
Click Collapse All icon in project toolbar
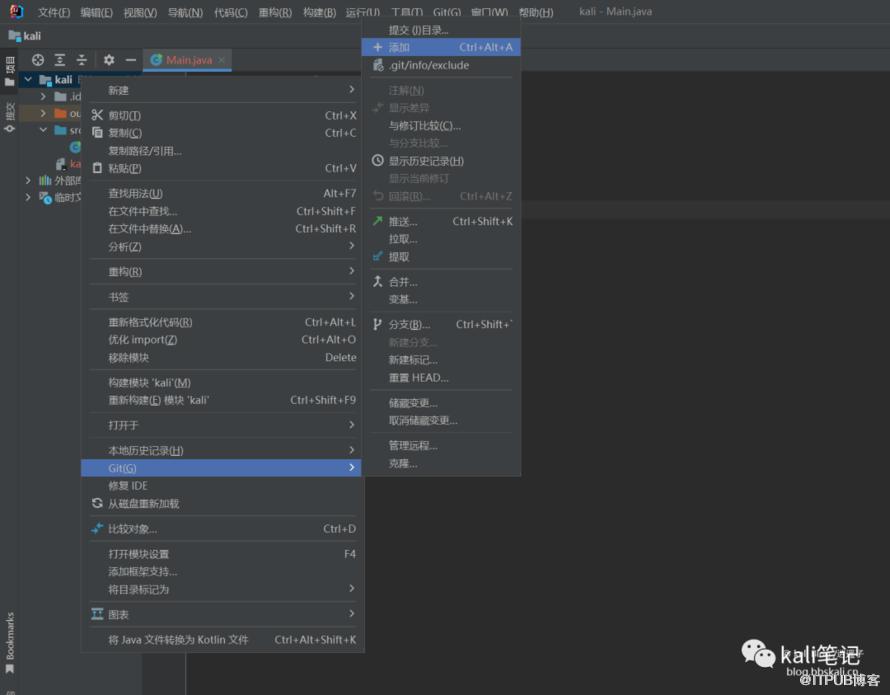tap(82, 60)
